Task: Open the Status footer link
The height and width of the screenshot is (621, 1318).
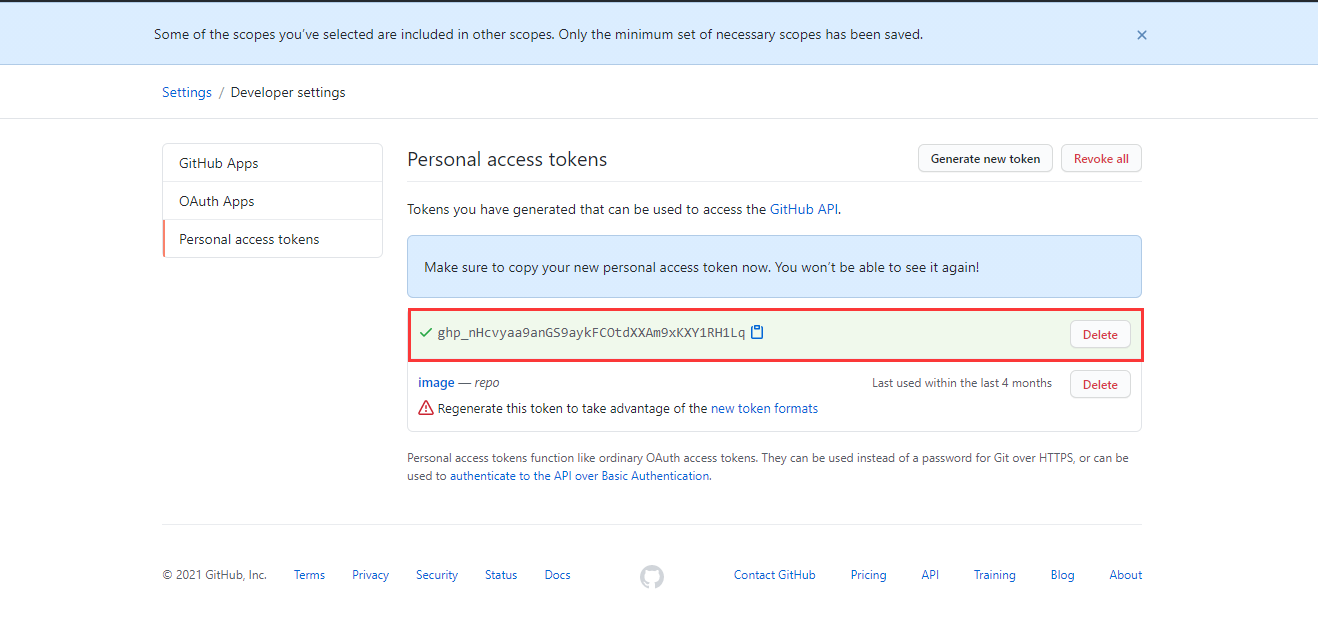Action: pos(501,575)
